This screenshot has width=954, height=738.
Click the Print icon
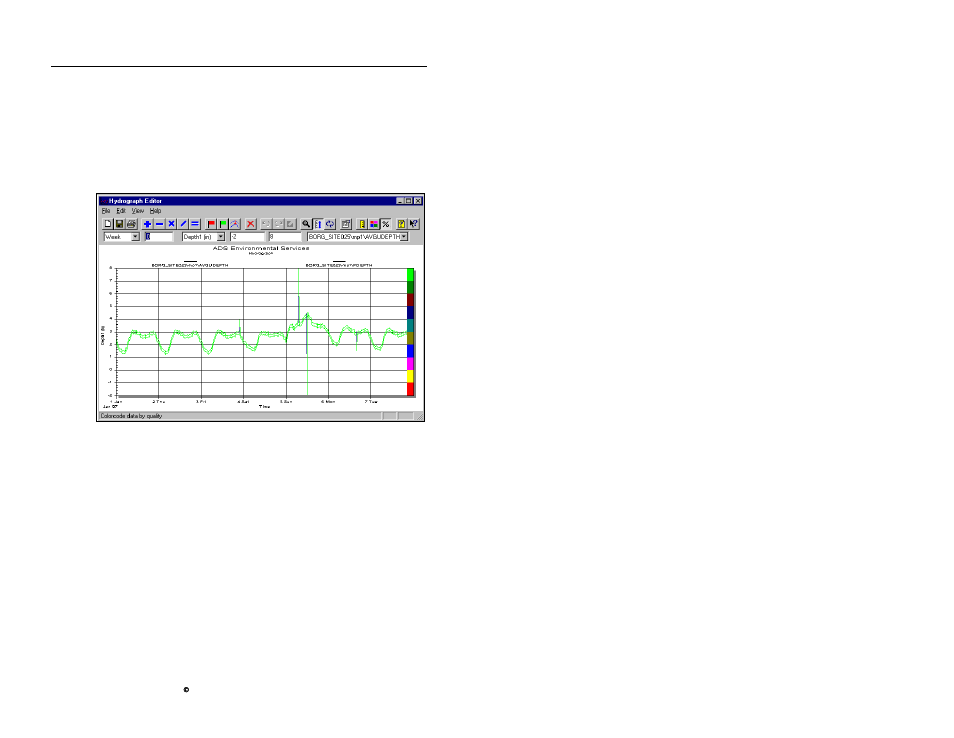click(x=131, y=224)
